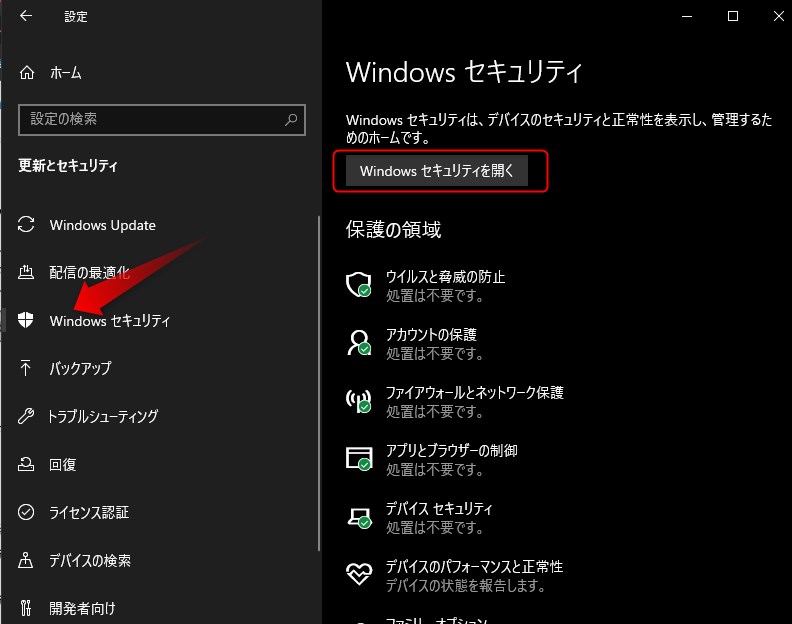Open 回復 settings page
Screen dimensions: 792x624
tap(63, 464)
